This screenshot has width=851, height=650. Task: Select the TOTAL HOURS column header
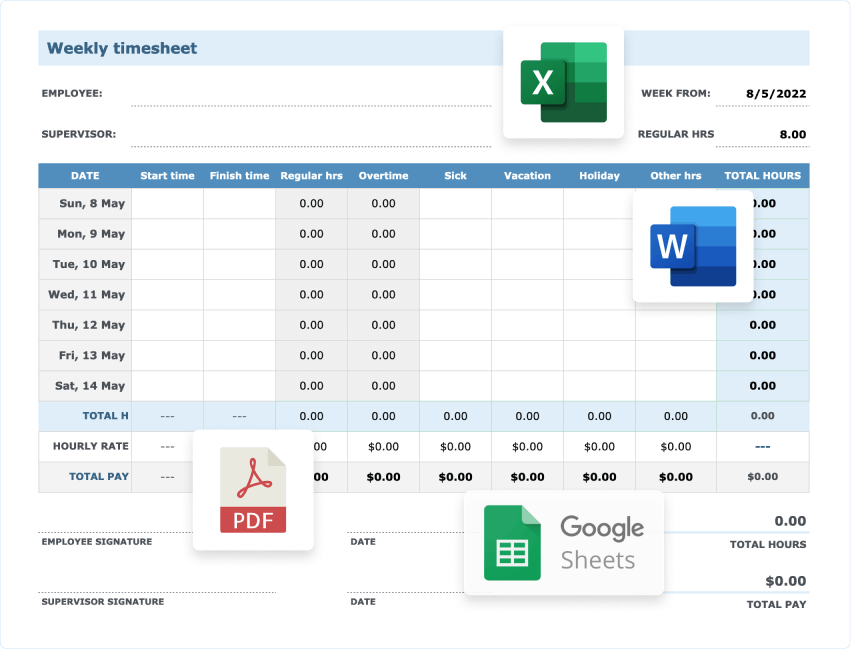762,175
